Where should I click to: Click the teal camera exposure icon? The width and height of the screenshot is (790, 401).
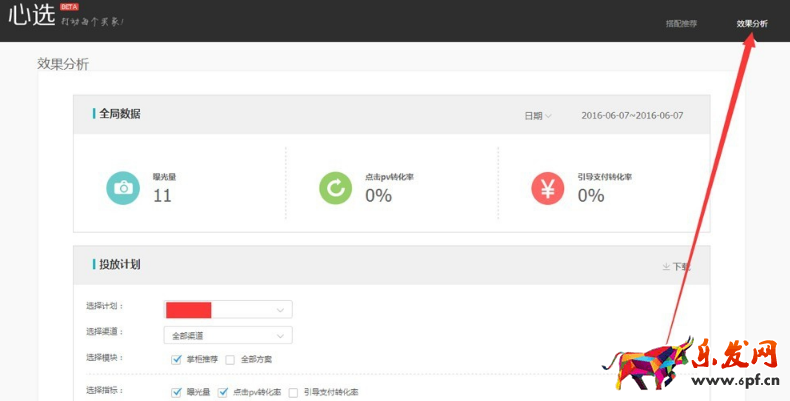point(123,188)
